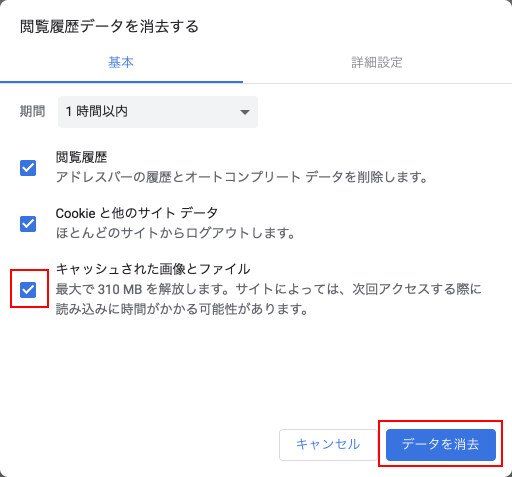
Task: Click the 閲覧履歴 option title
Action: click(x=81, y=157)
